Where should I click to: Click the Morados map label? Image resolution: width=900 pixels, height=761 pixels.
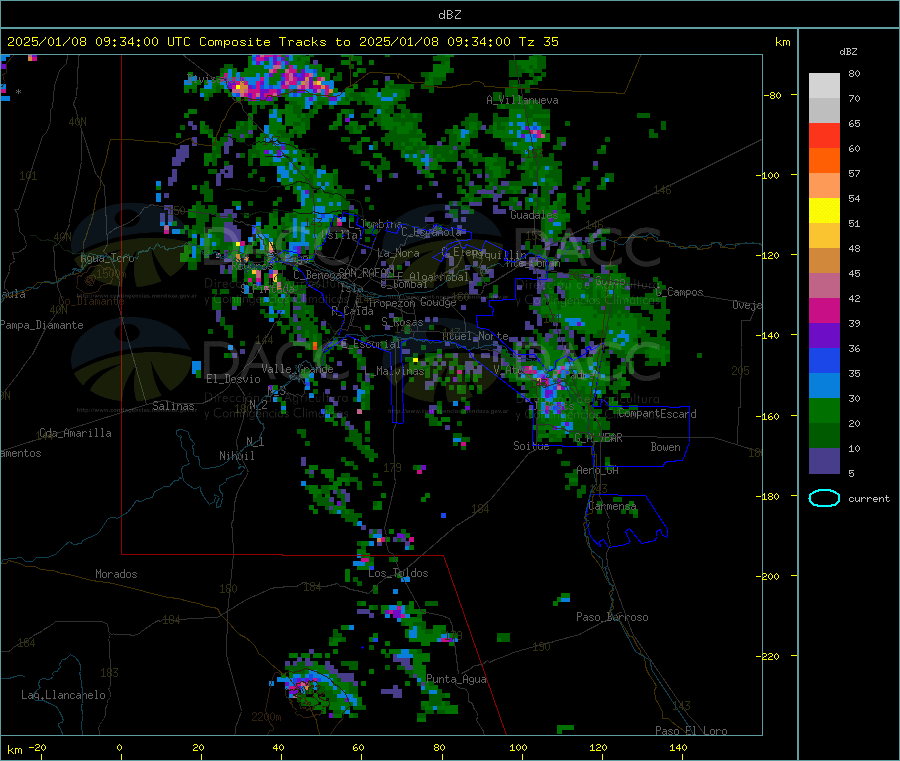click(x=116, y=574)
